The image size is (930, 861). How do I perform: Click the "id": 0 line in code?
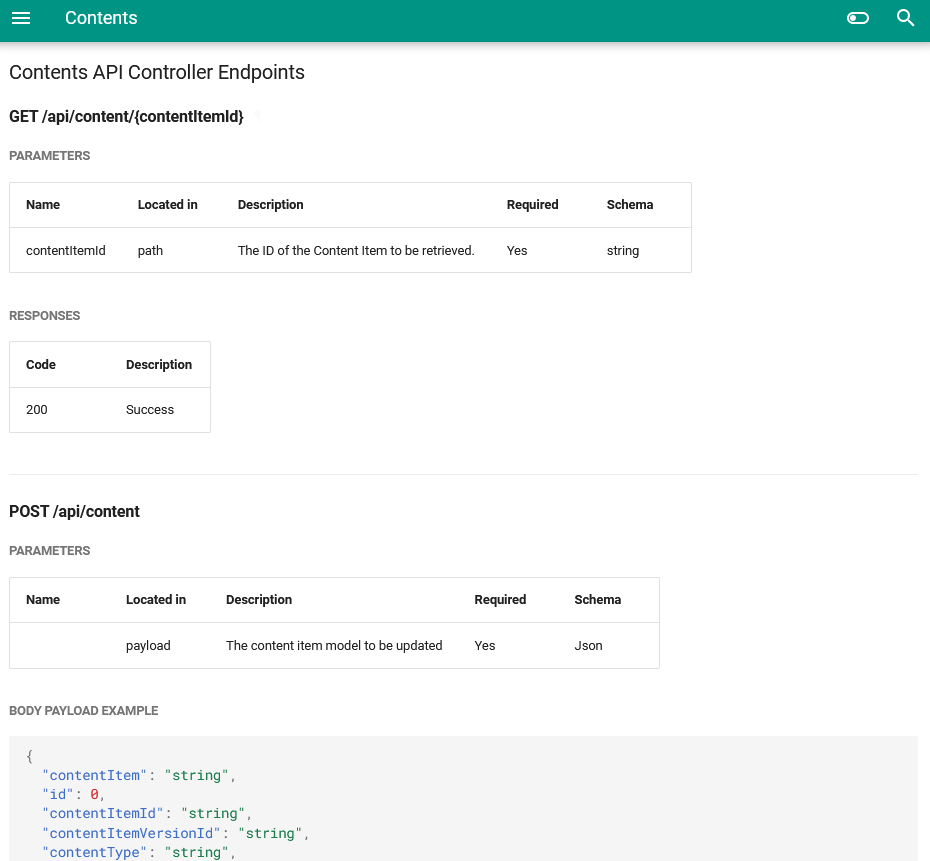pyautogui.click(x=74, y=794)
